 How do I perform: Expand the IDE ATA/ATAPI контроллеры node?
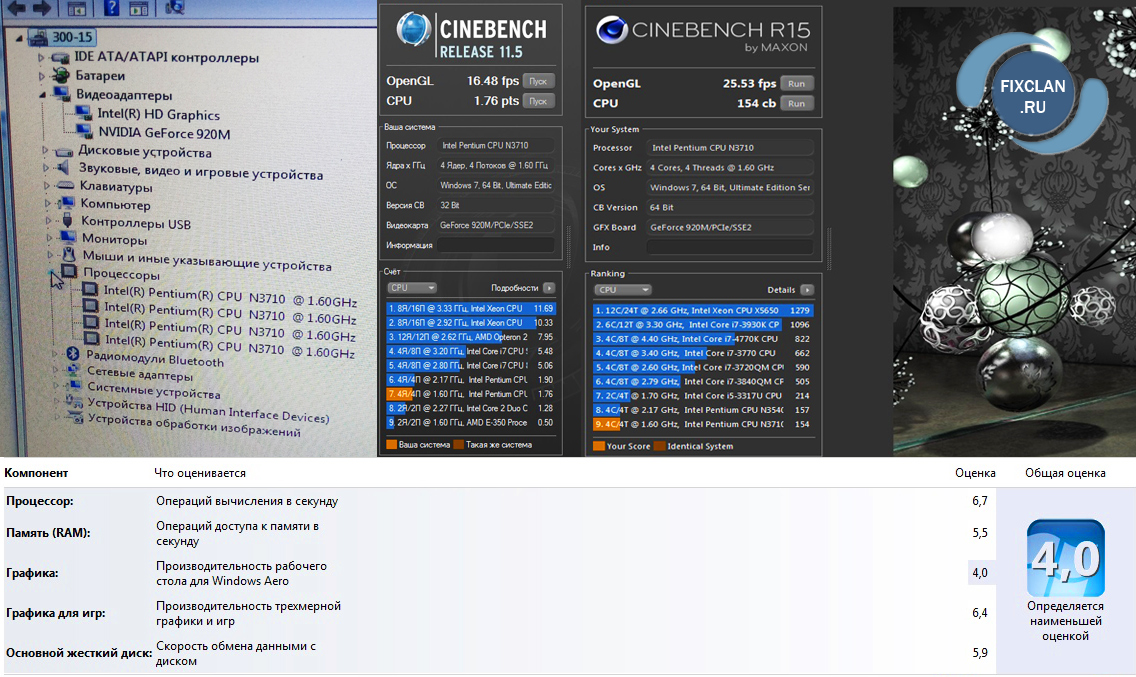41,57
